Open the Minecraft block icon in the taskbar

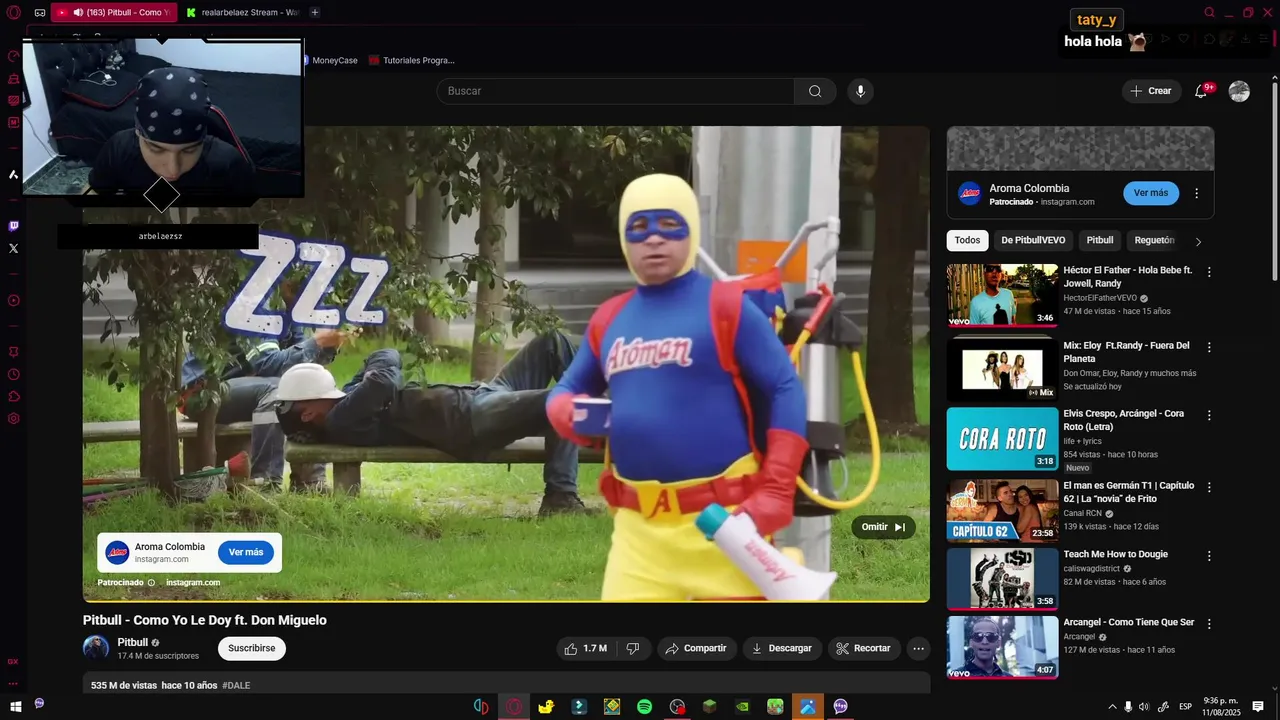[x=709, y=706]
